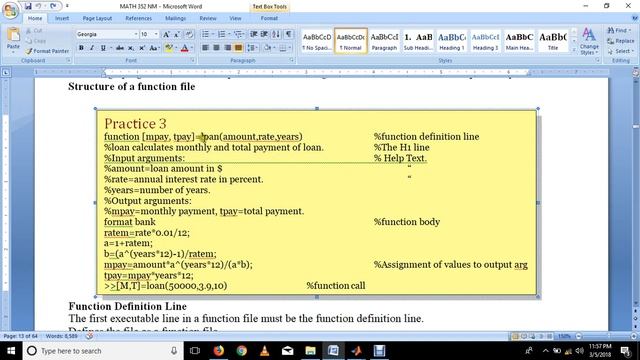Expand the Styles gallery More arrow

(574, 50)
